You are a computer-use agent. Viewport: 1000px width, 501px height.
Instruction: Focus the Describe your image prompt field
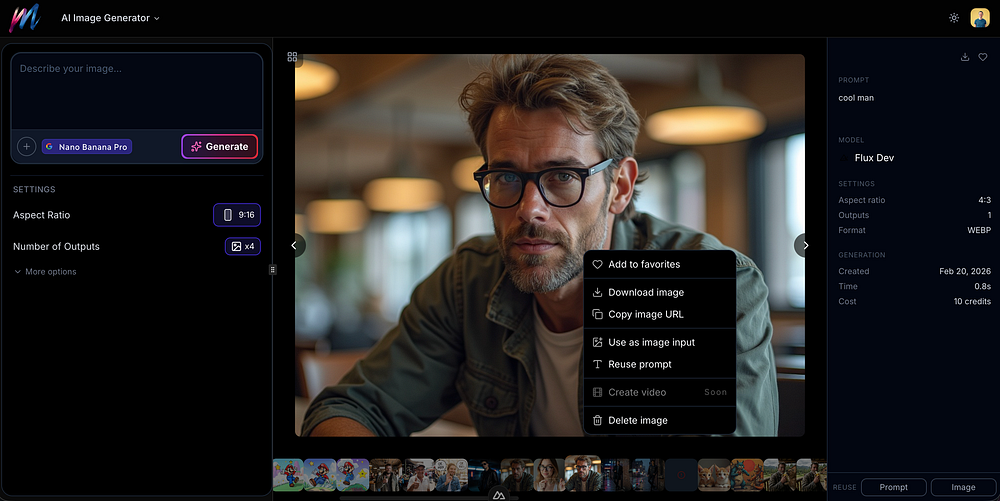136,91
